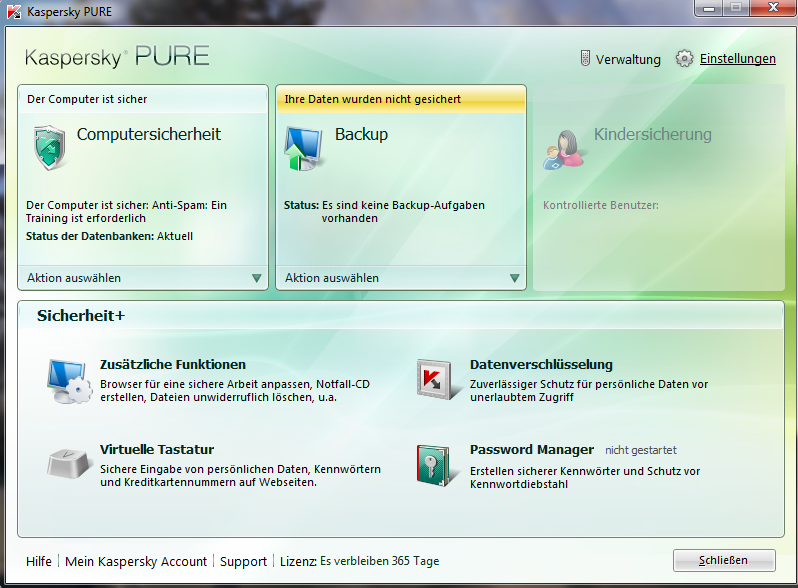Click the yellow backup warning banner

401,99
